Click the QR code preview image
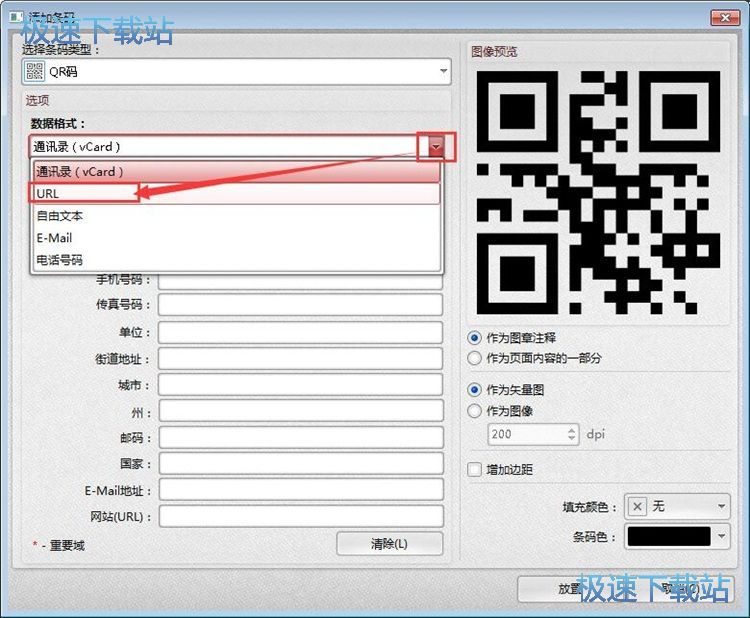The width and height of the screenshot is (750, 618). 598,192
